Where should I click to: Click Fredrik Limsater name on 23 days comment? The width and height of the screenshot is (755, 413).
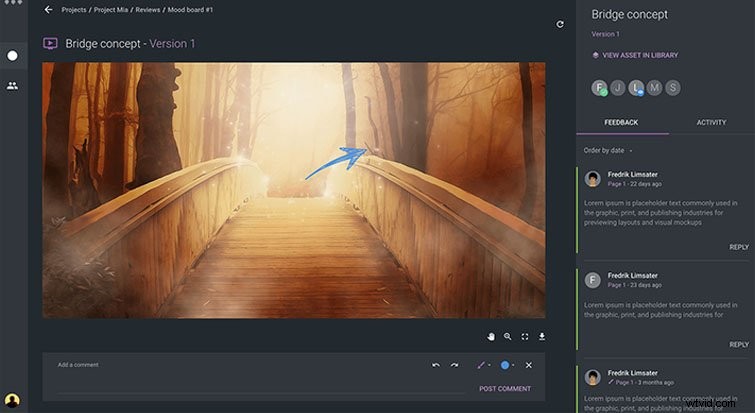[x=632, y=275]
